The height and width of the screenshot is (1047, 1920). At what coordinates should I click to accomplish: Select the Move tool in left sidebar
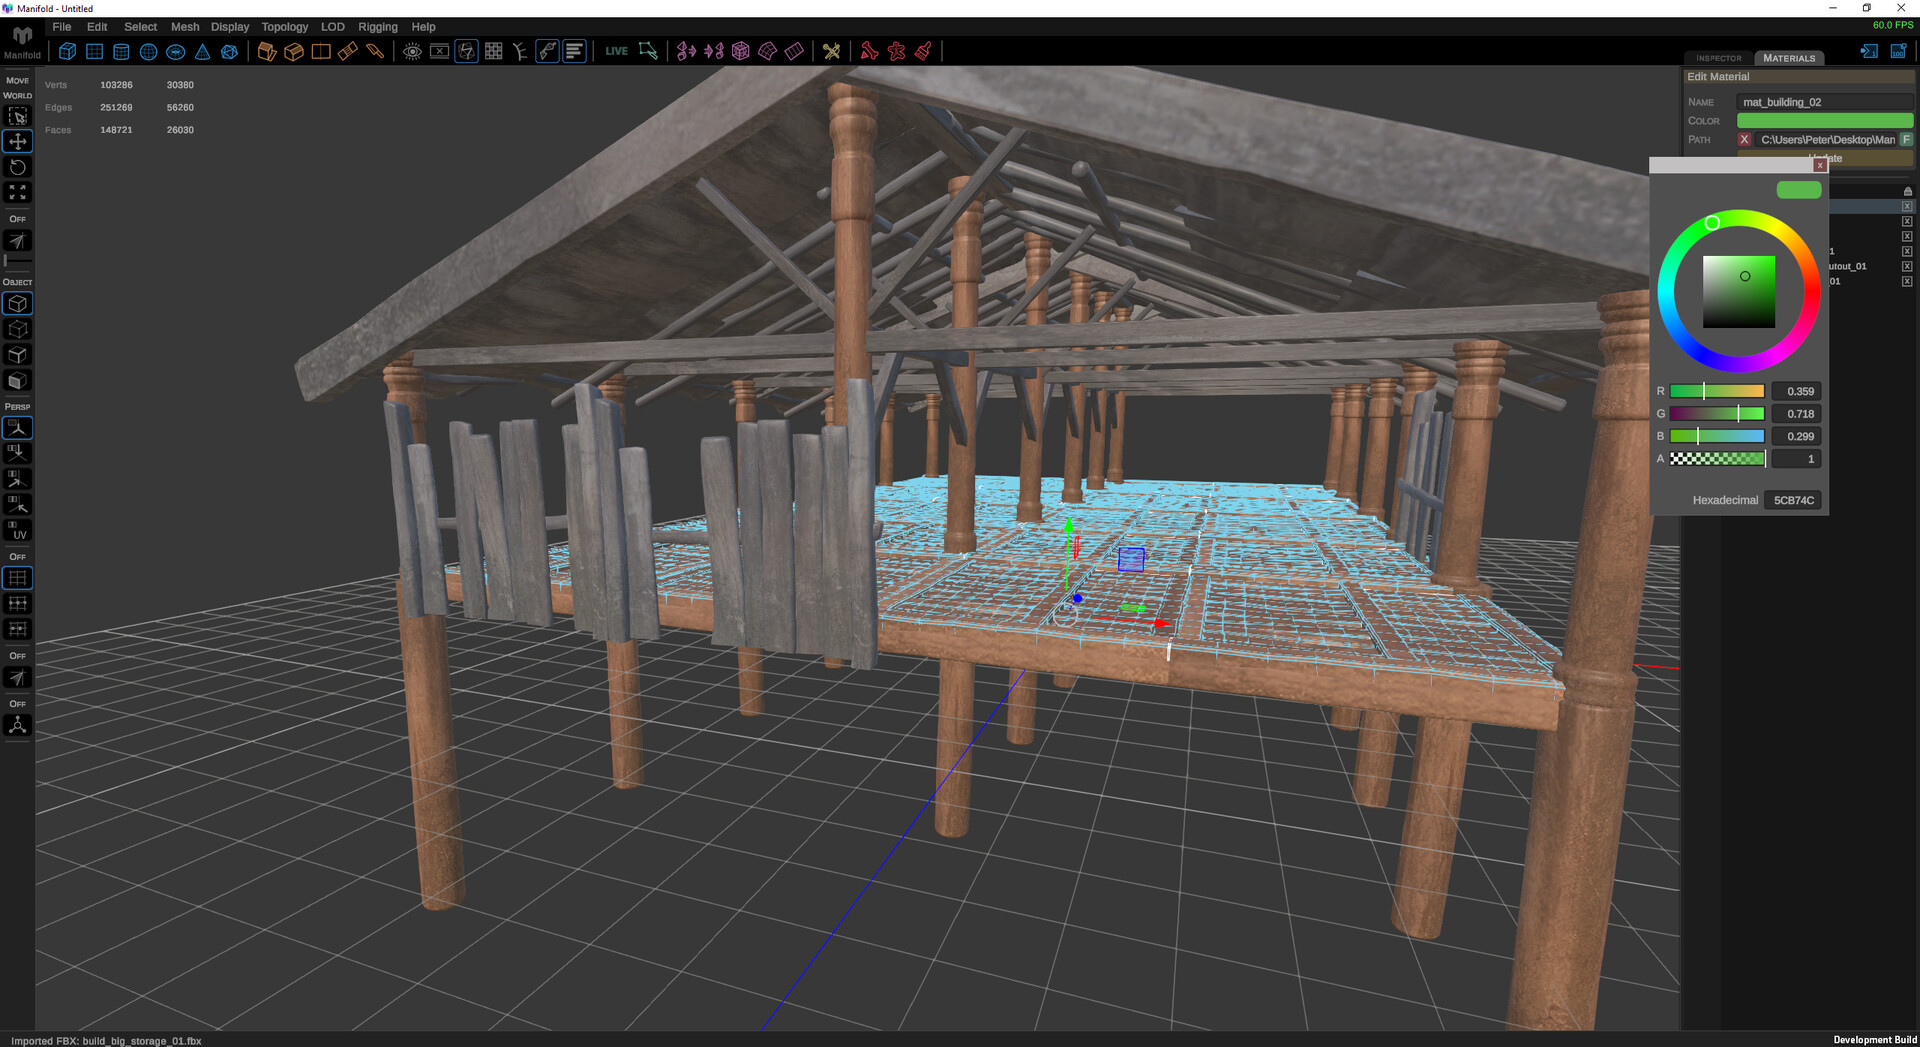click(x=17, y=141)
